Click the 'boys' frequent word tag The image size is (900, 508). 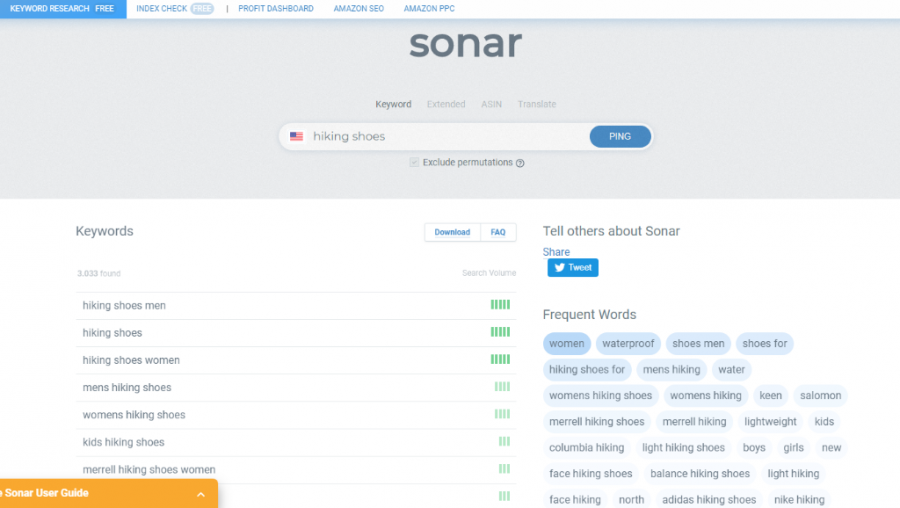pos(754,447)
